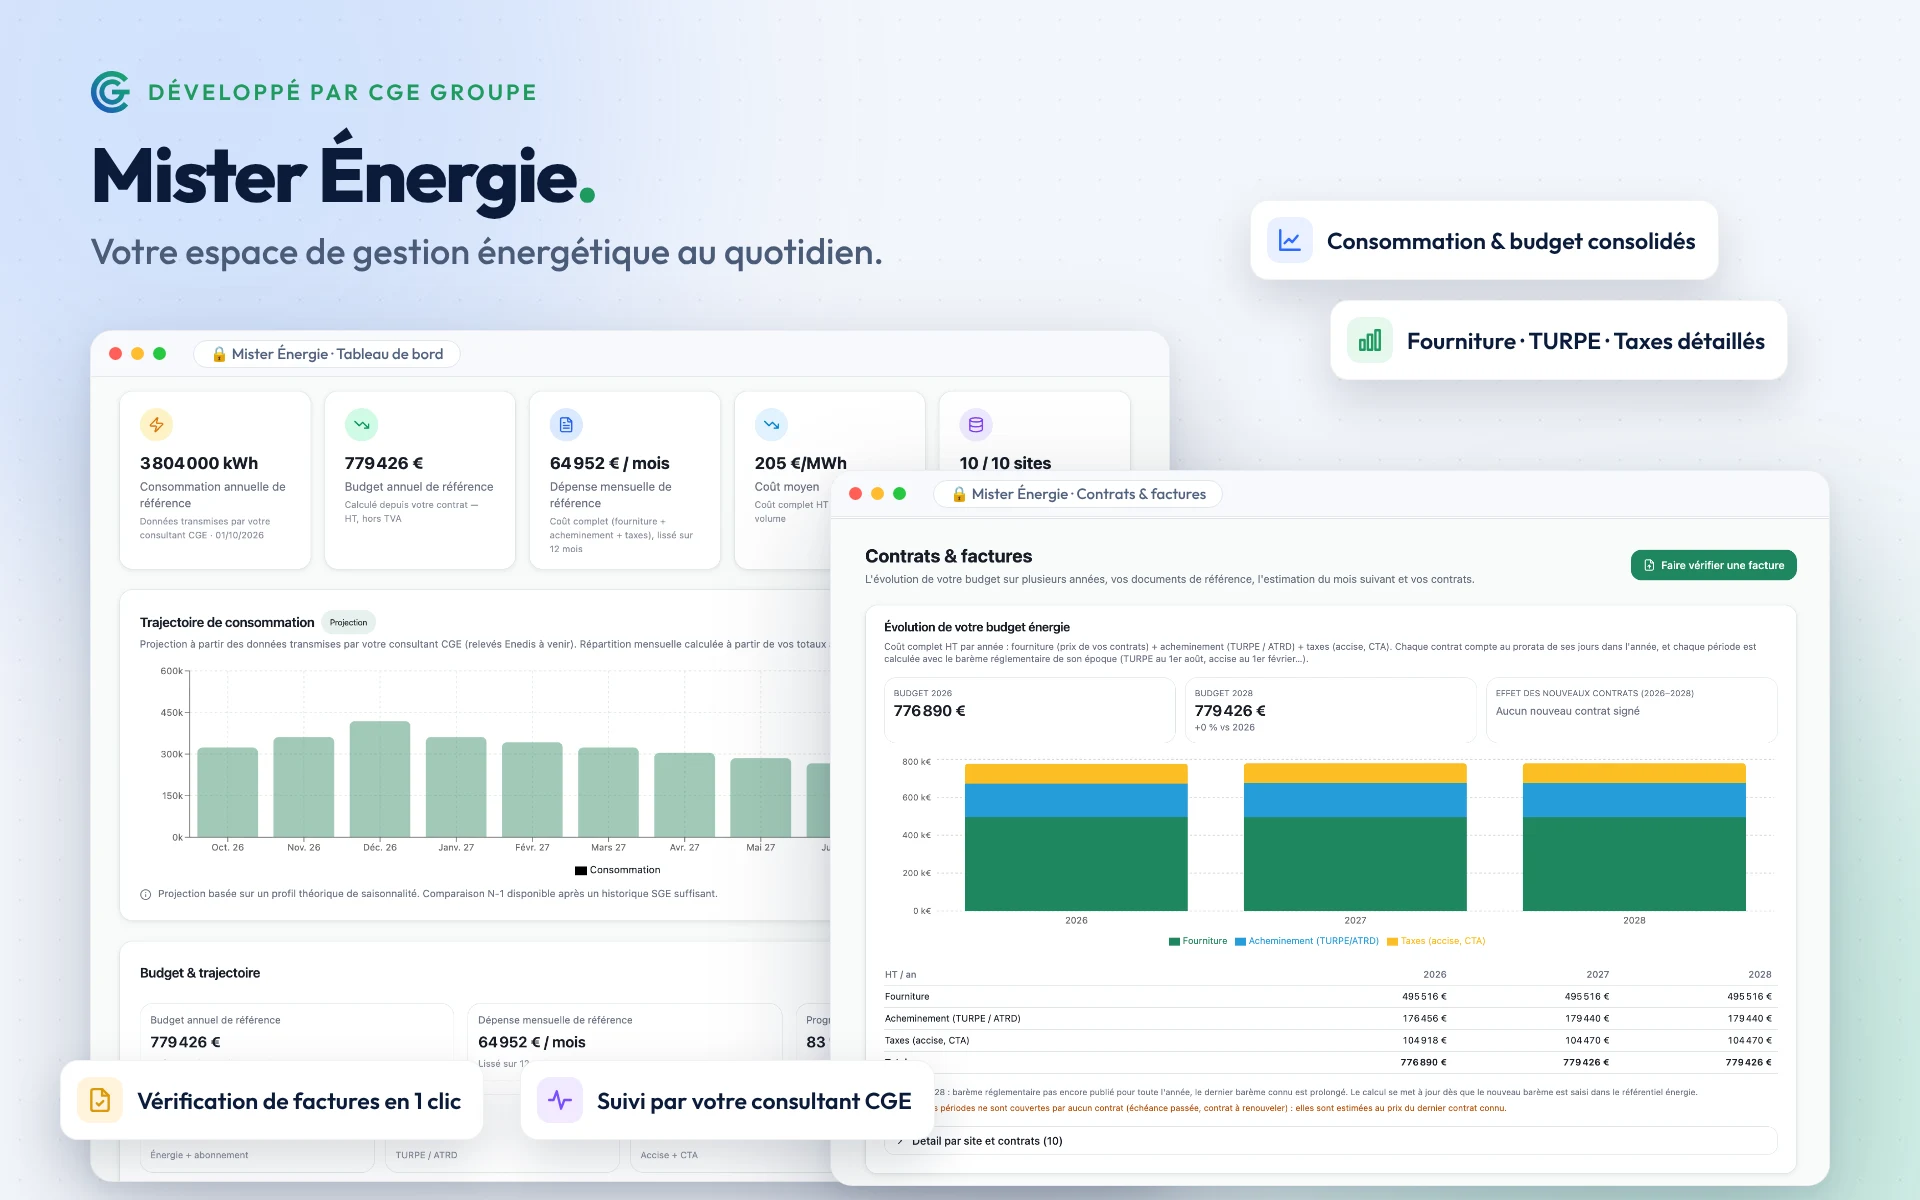Click the Mister Énergie · Tableau de bord address pill

click(x=327, y=354)
